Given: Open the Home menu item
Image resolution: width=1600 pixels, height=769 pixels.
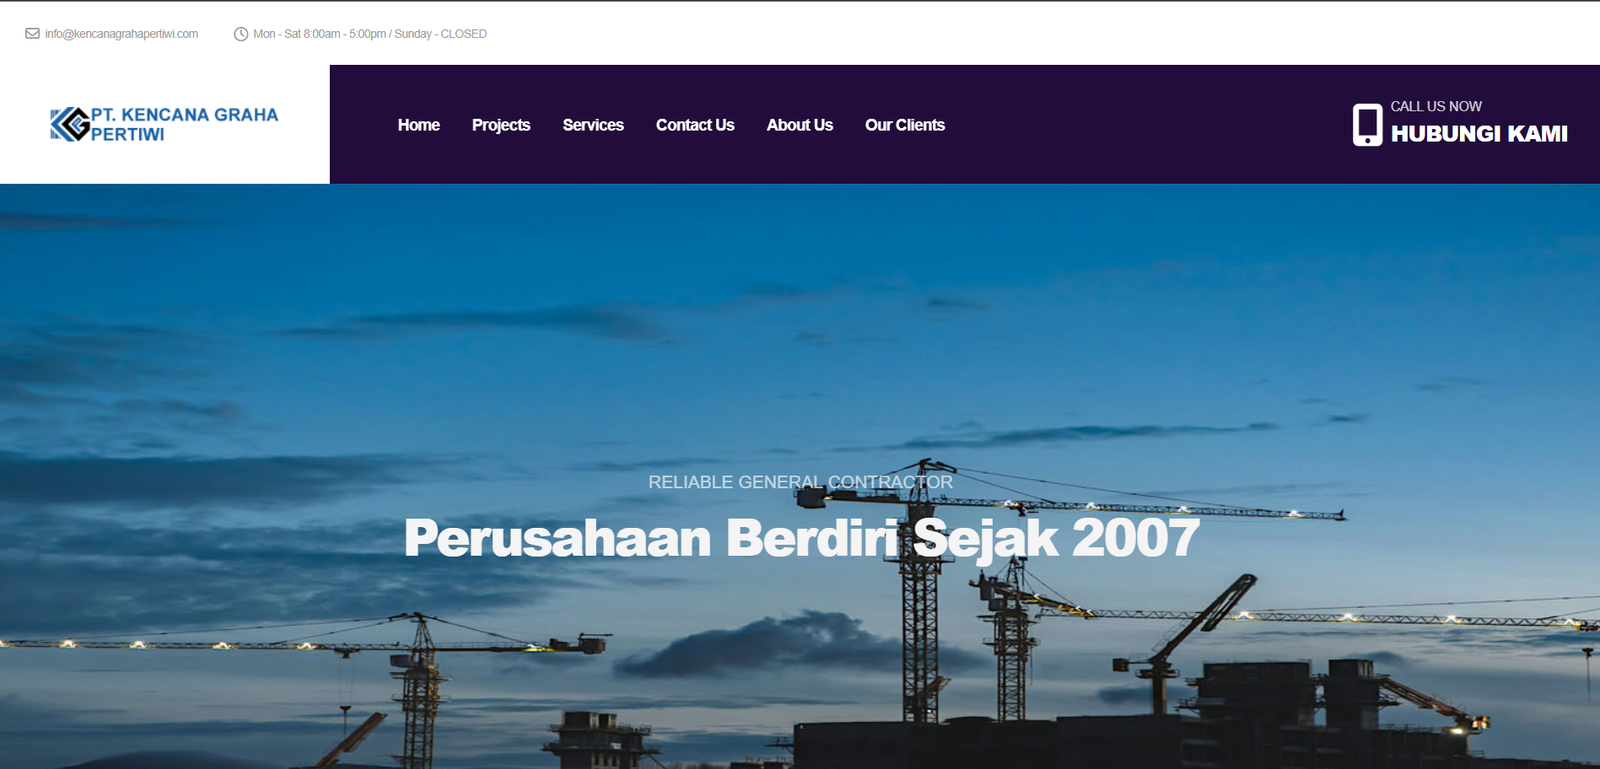Looking at the screenshot, I should [419, 125].
